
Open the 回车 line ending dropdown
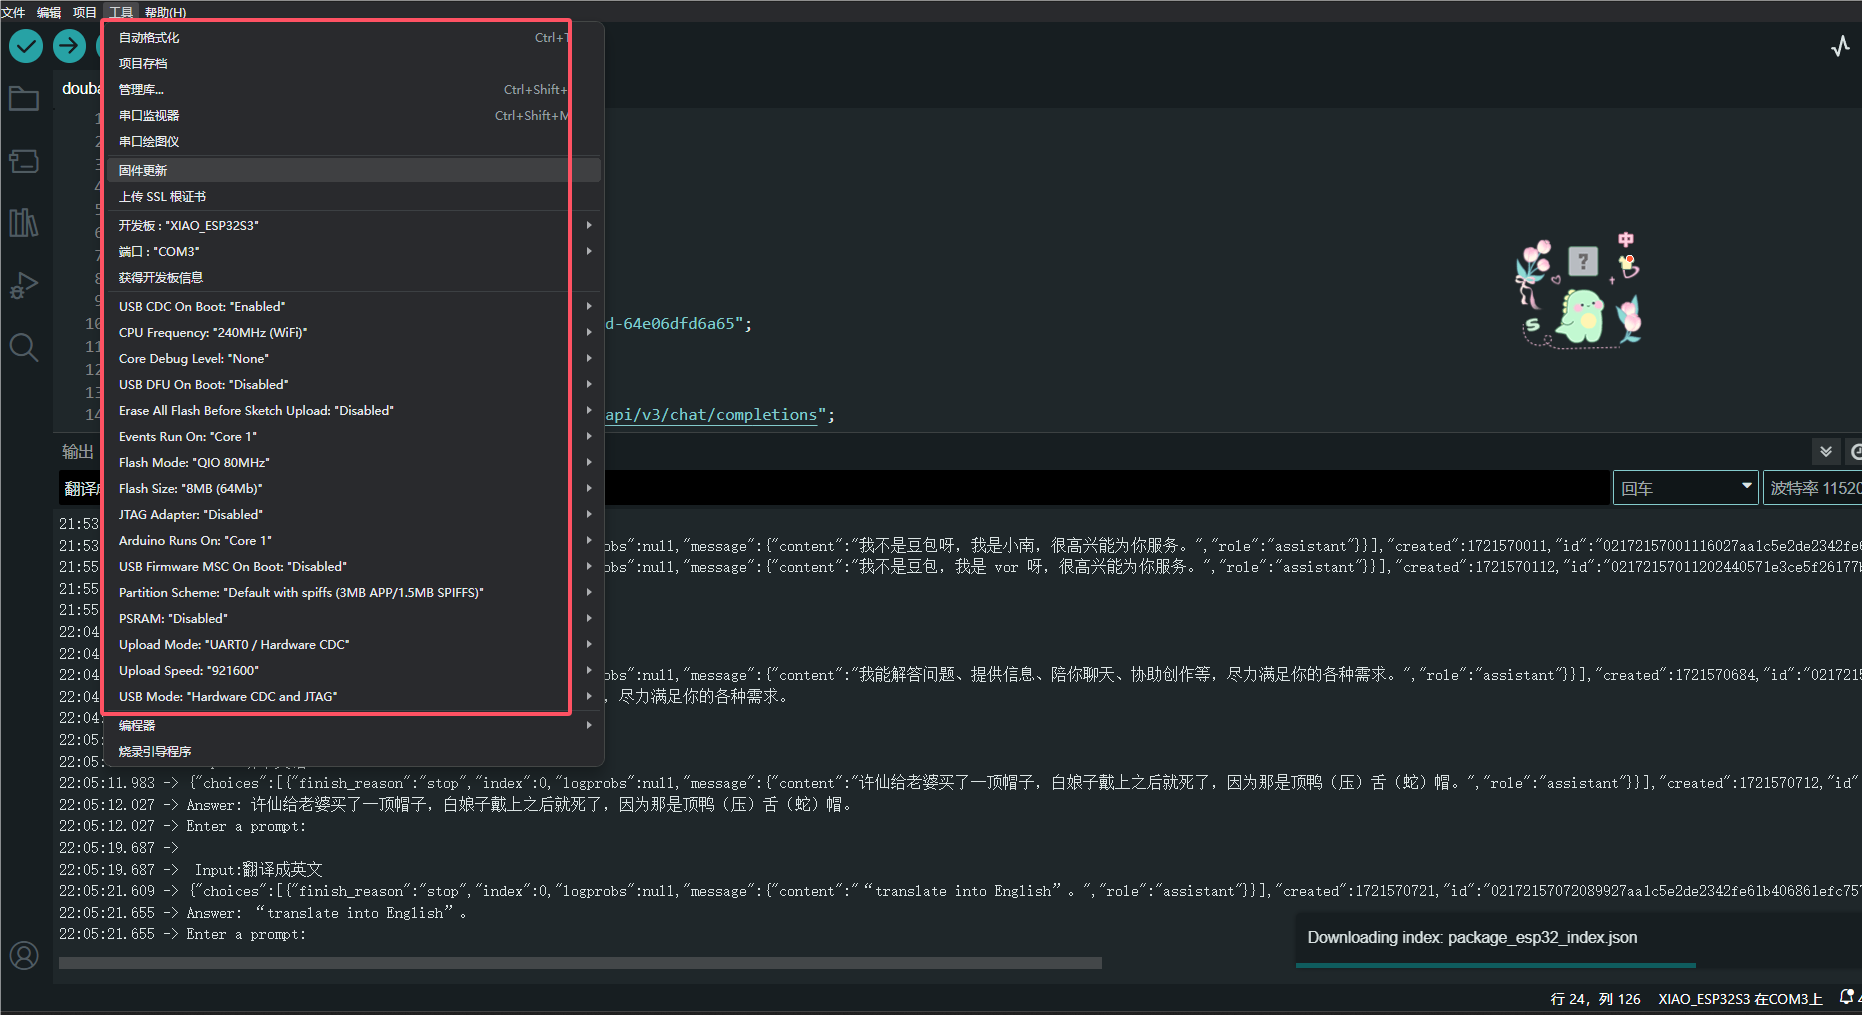tap(1685, 488)
